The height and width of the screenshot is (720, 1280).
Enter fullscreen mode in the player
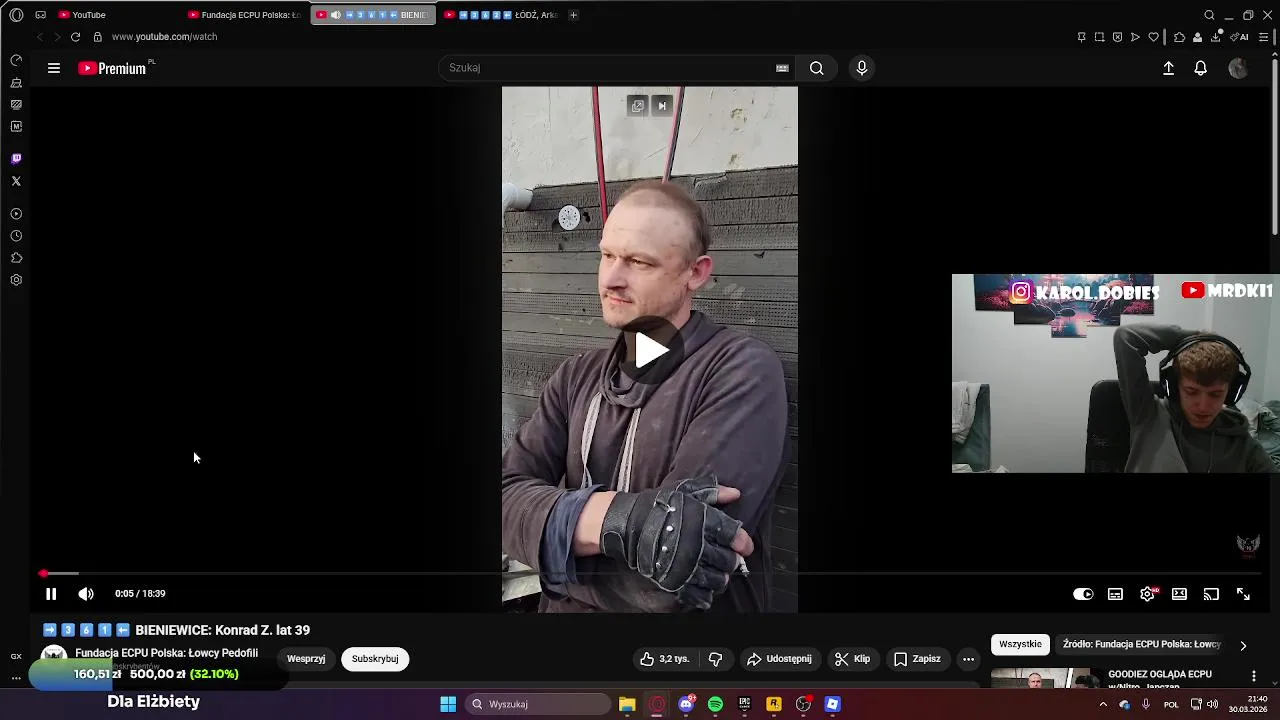pos(1243,594)
